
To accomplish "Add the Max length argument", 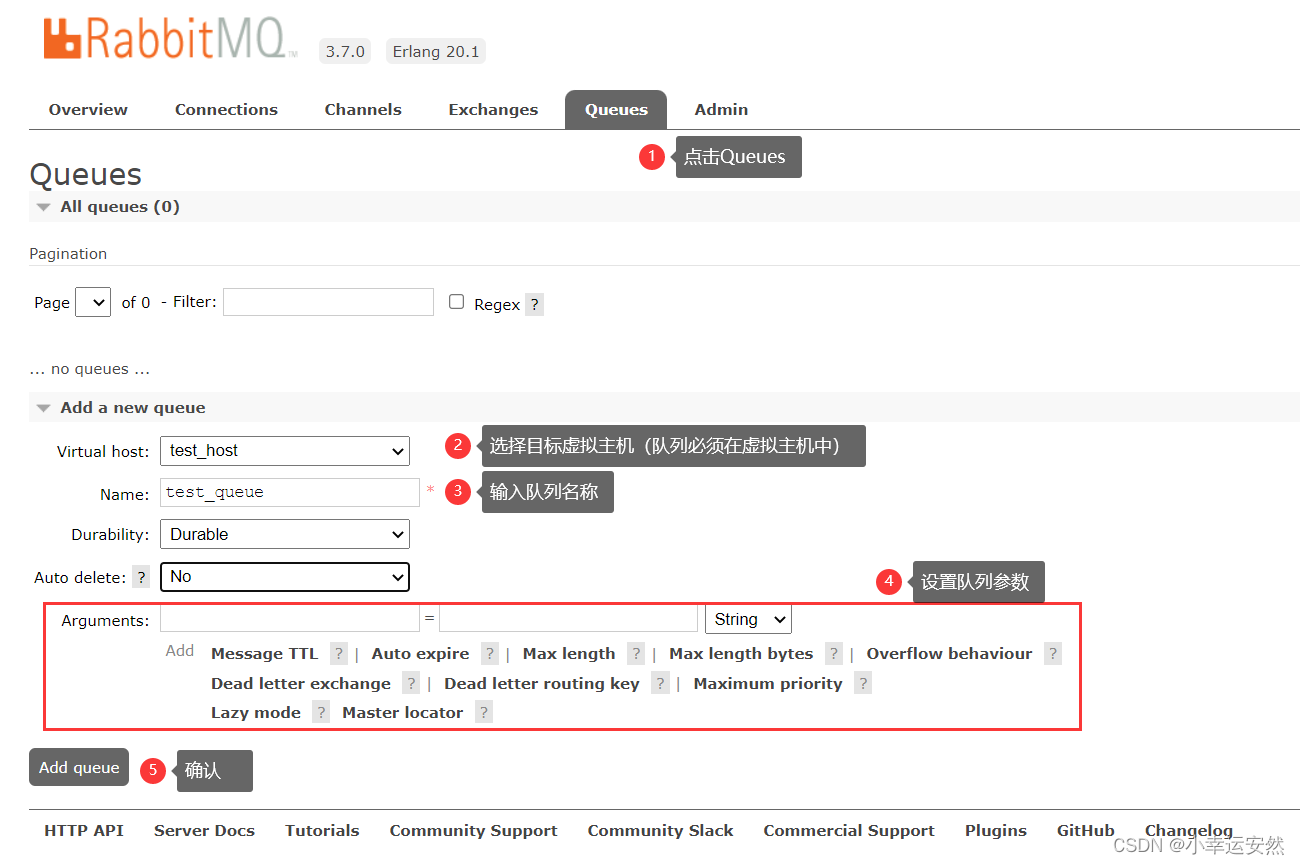I will click(569, 654).
